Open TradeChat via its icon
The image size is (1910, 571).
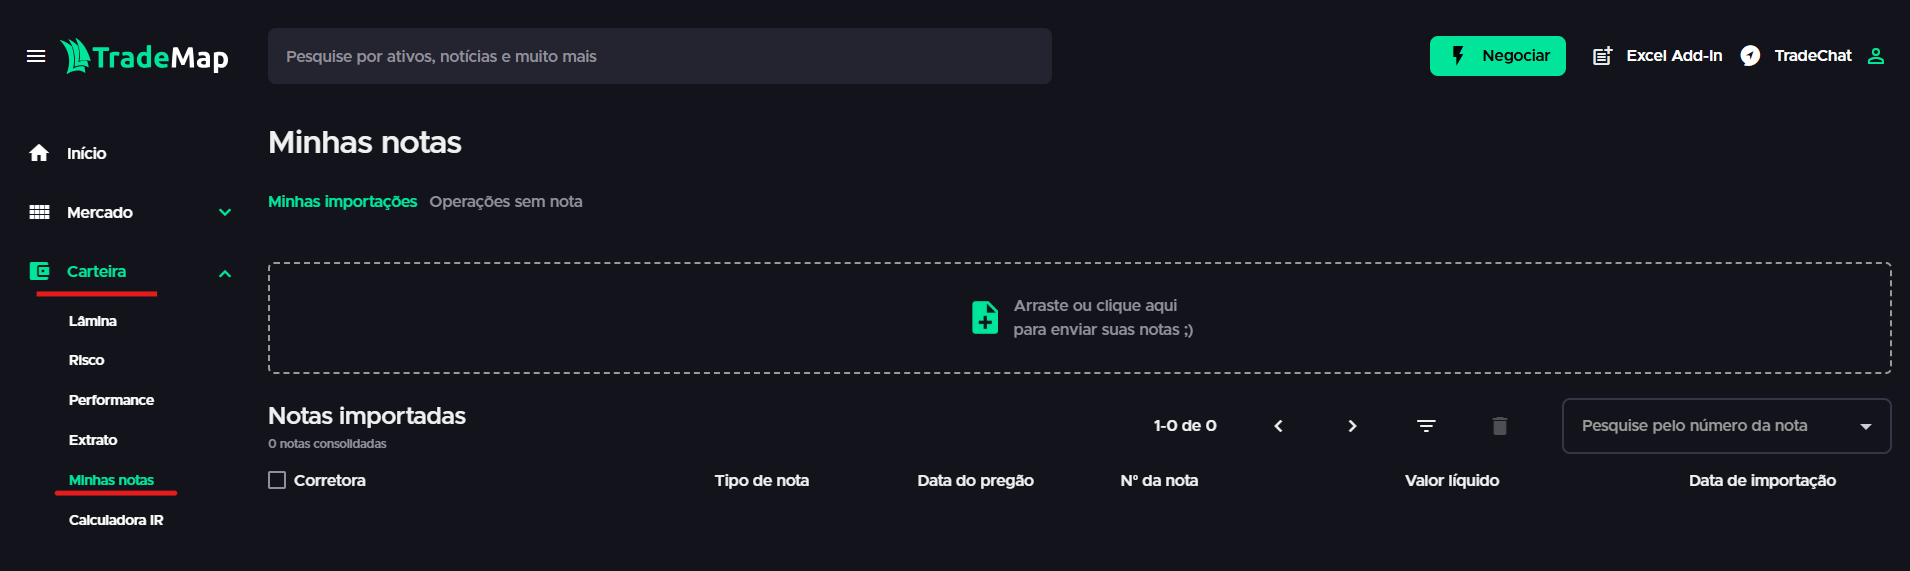1750,56
